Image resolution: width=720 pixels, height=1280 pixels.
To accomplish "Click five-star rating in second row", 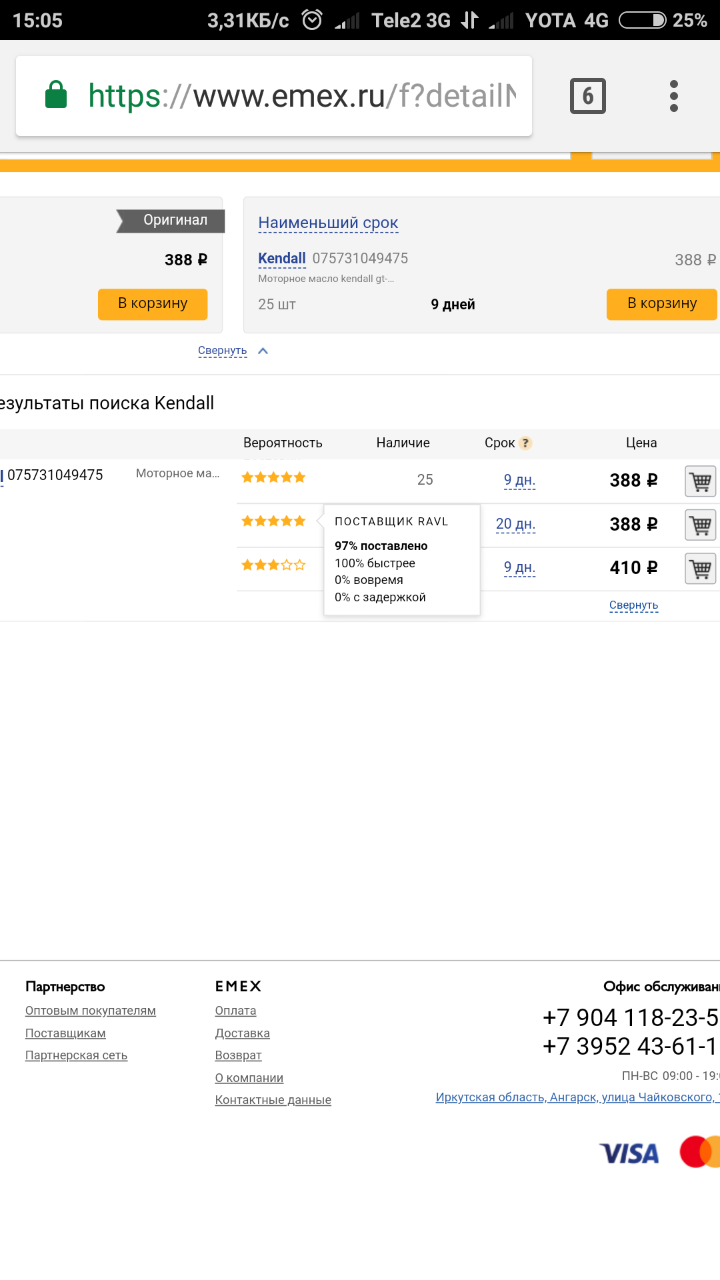I will (x=273, y=521).
